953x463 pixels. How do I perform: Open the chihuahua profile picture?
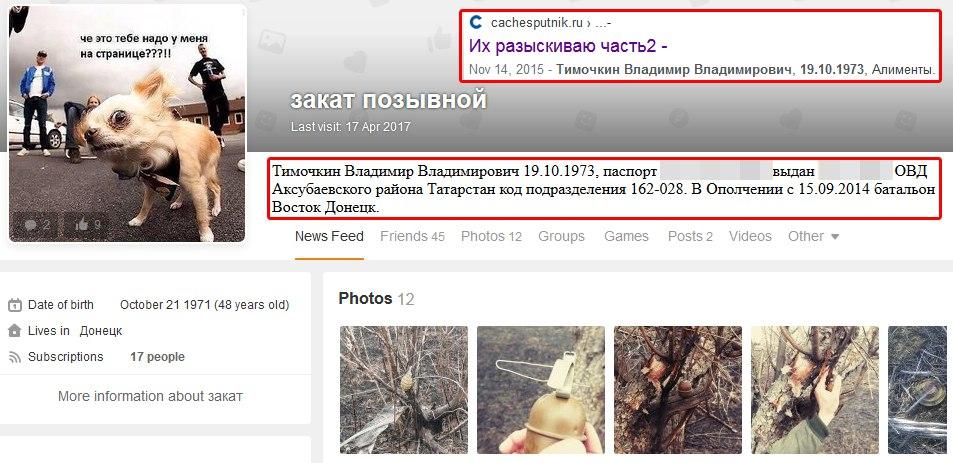pos(127,123)
